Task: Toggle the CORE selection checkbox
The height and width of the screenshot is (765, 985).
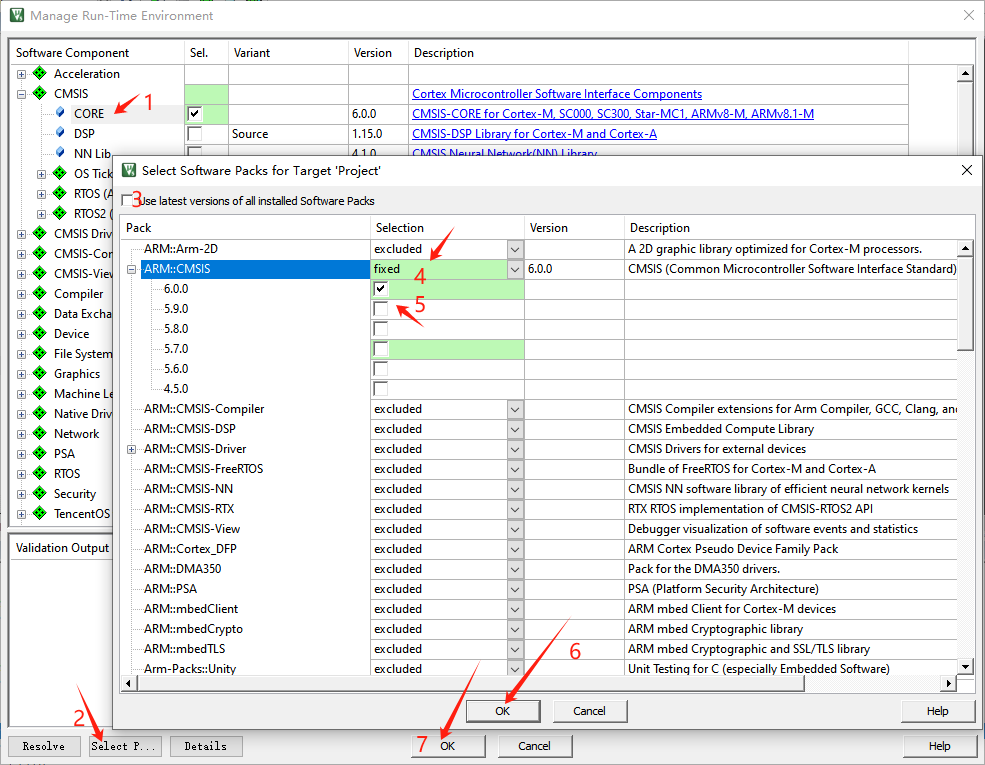Action: click(x=195, y=114)
